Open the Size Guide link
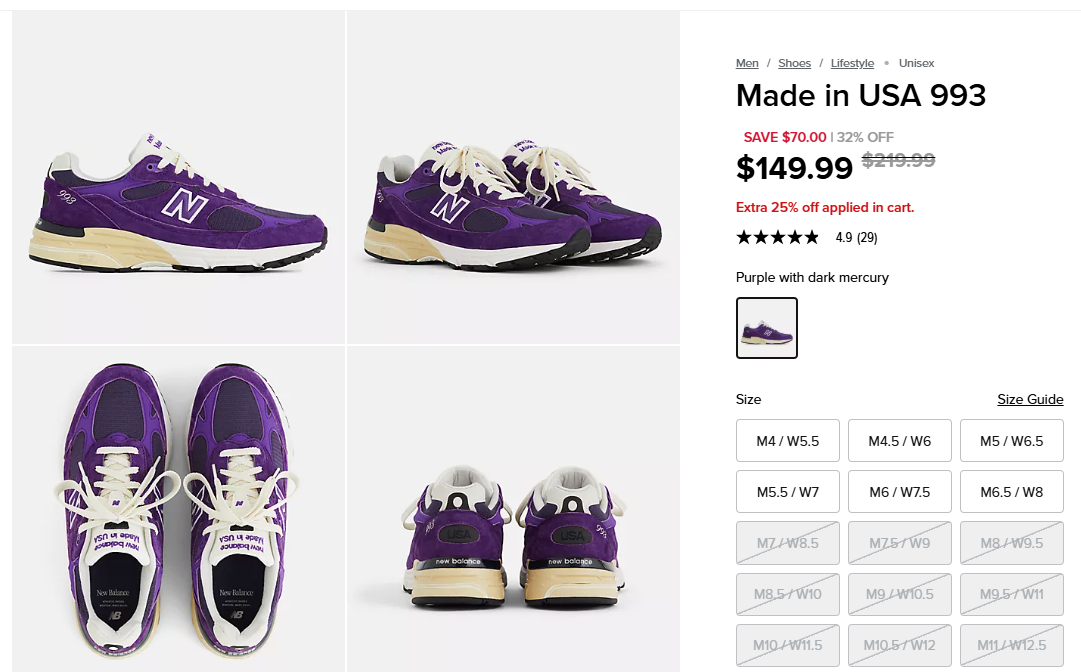This screenshot has width=1081, height=672. 1030,399
